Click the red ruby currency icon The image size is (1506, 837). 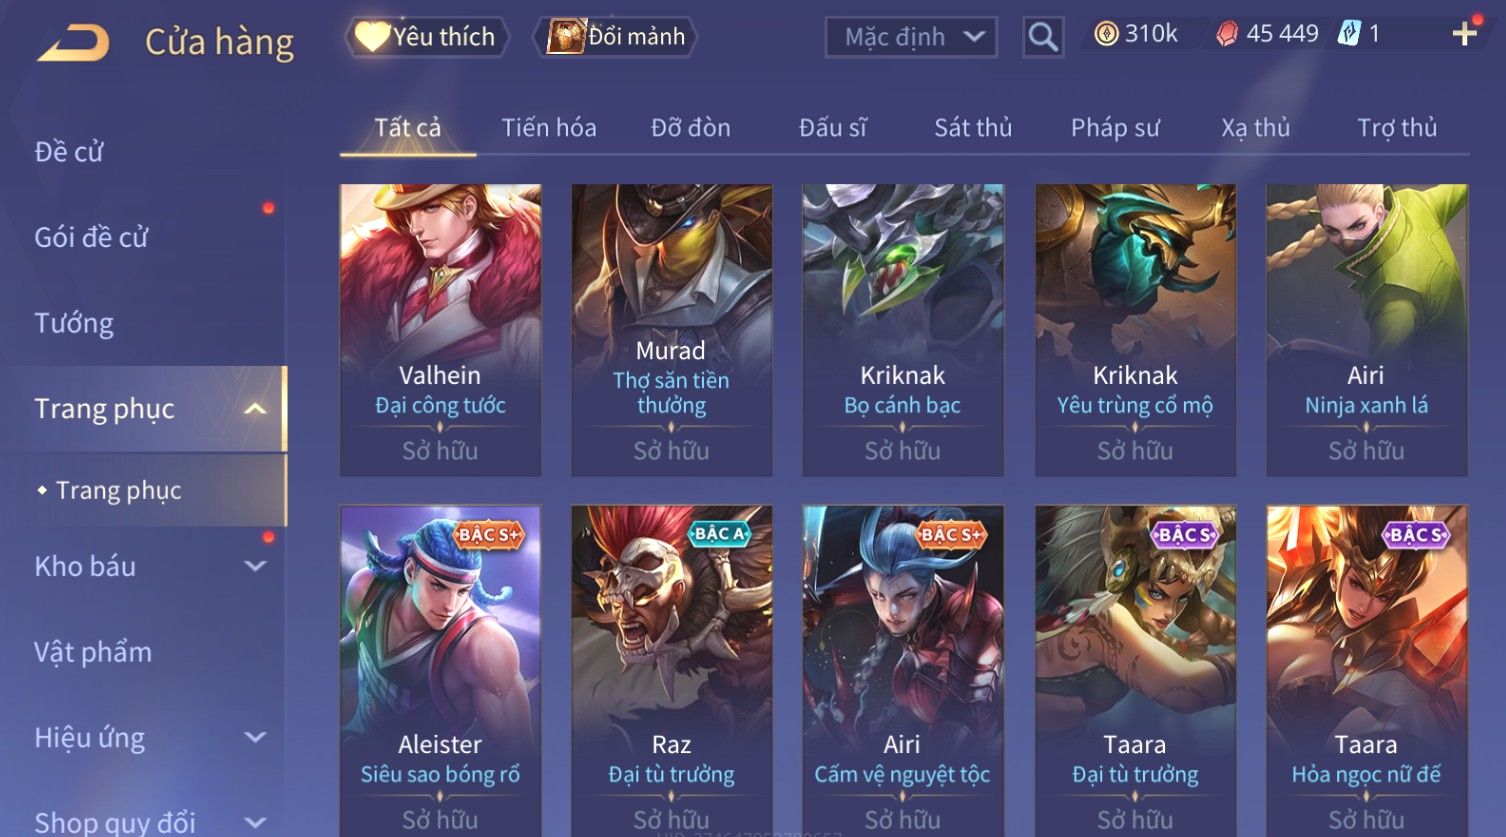pos(1227,35)
